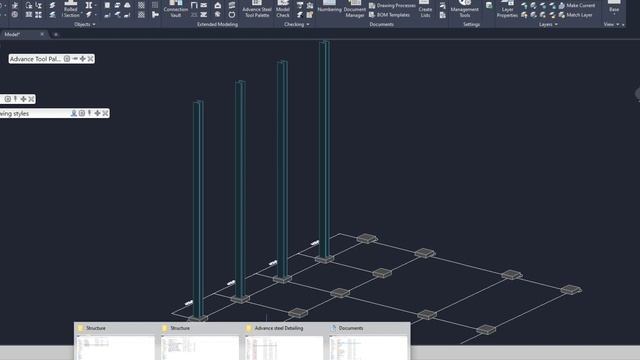Click the arch-shaped icon in Extended Modeling
The height and width of the screenshot is (360, 640).
(x=218, y=6)
